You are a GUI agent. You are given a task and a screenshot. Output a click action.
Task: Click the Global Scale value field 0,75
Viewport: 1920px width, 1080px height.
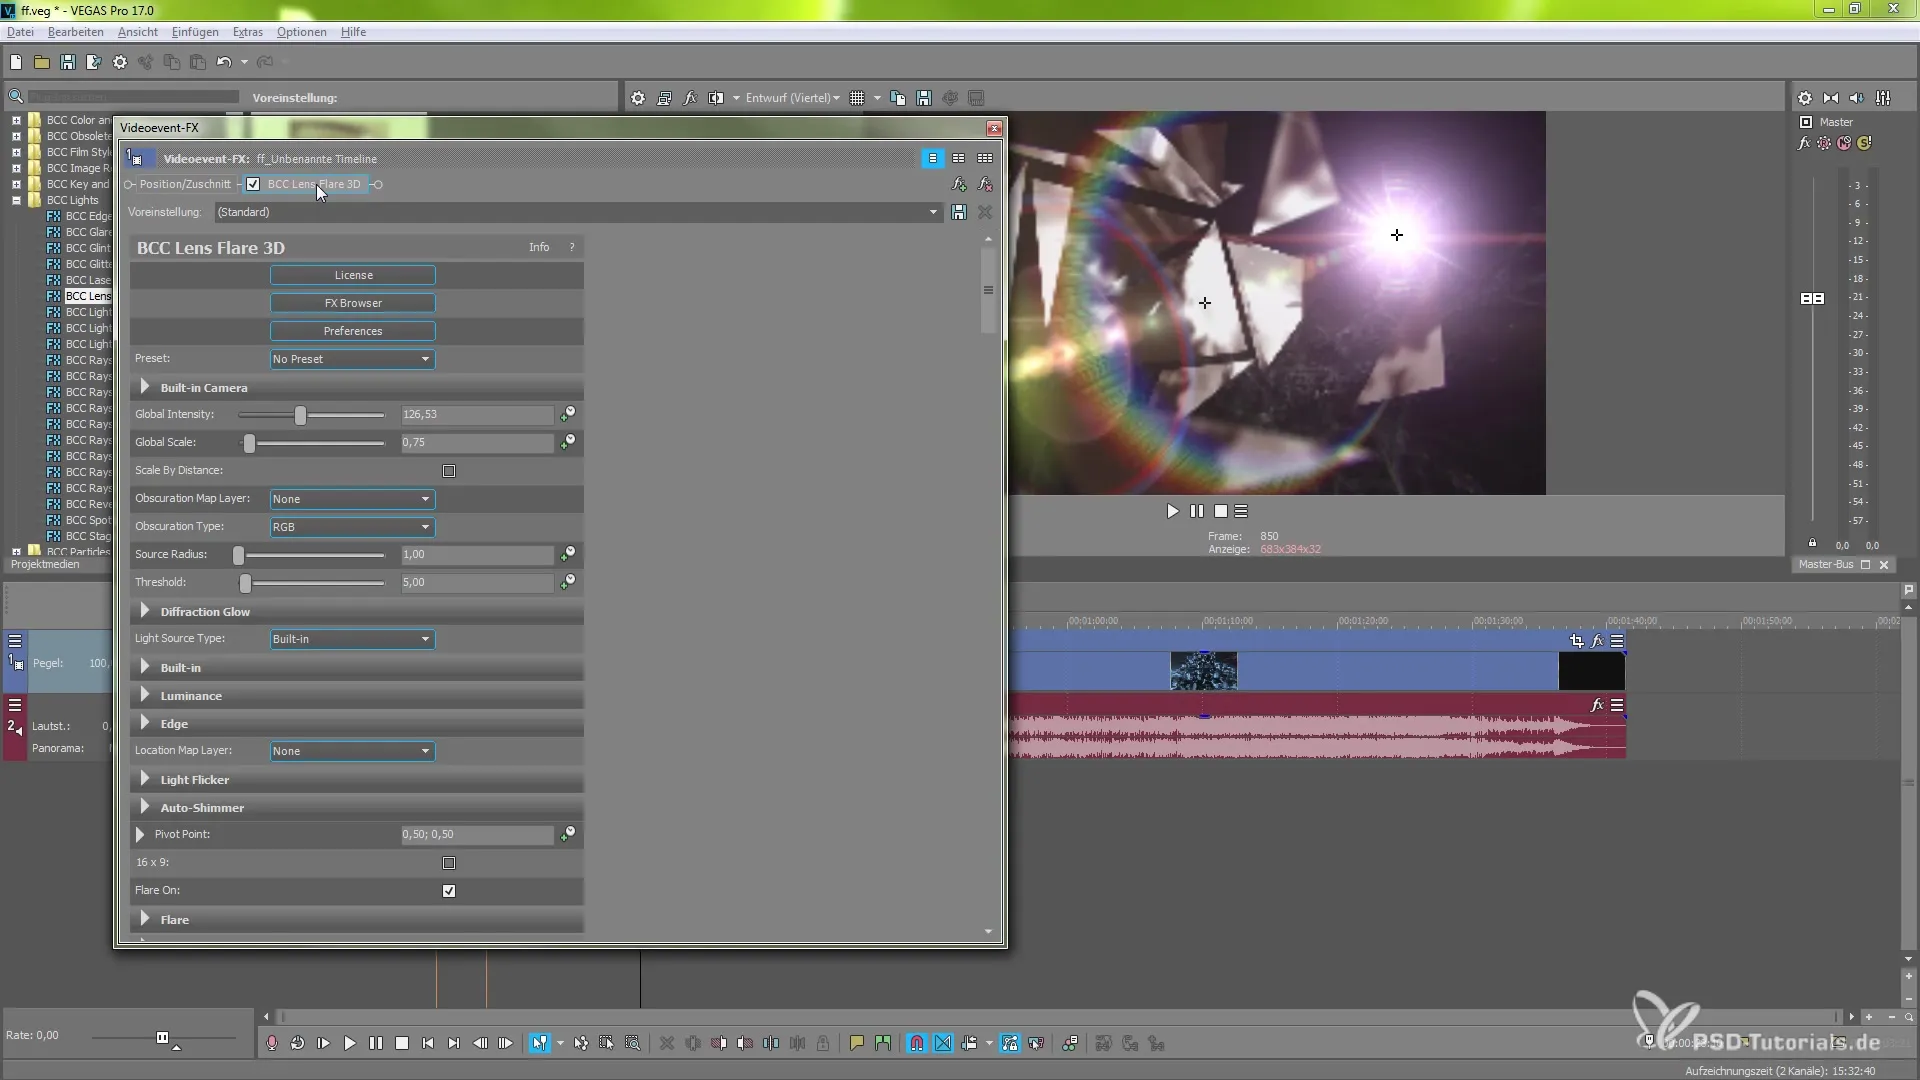(x=477, y=442)
